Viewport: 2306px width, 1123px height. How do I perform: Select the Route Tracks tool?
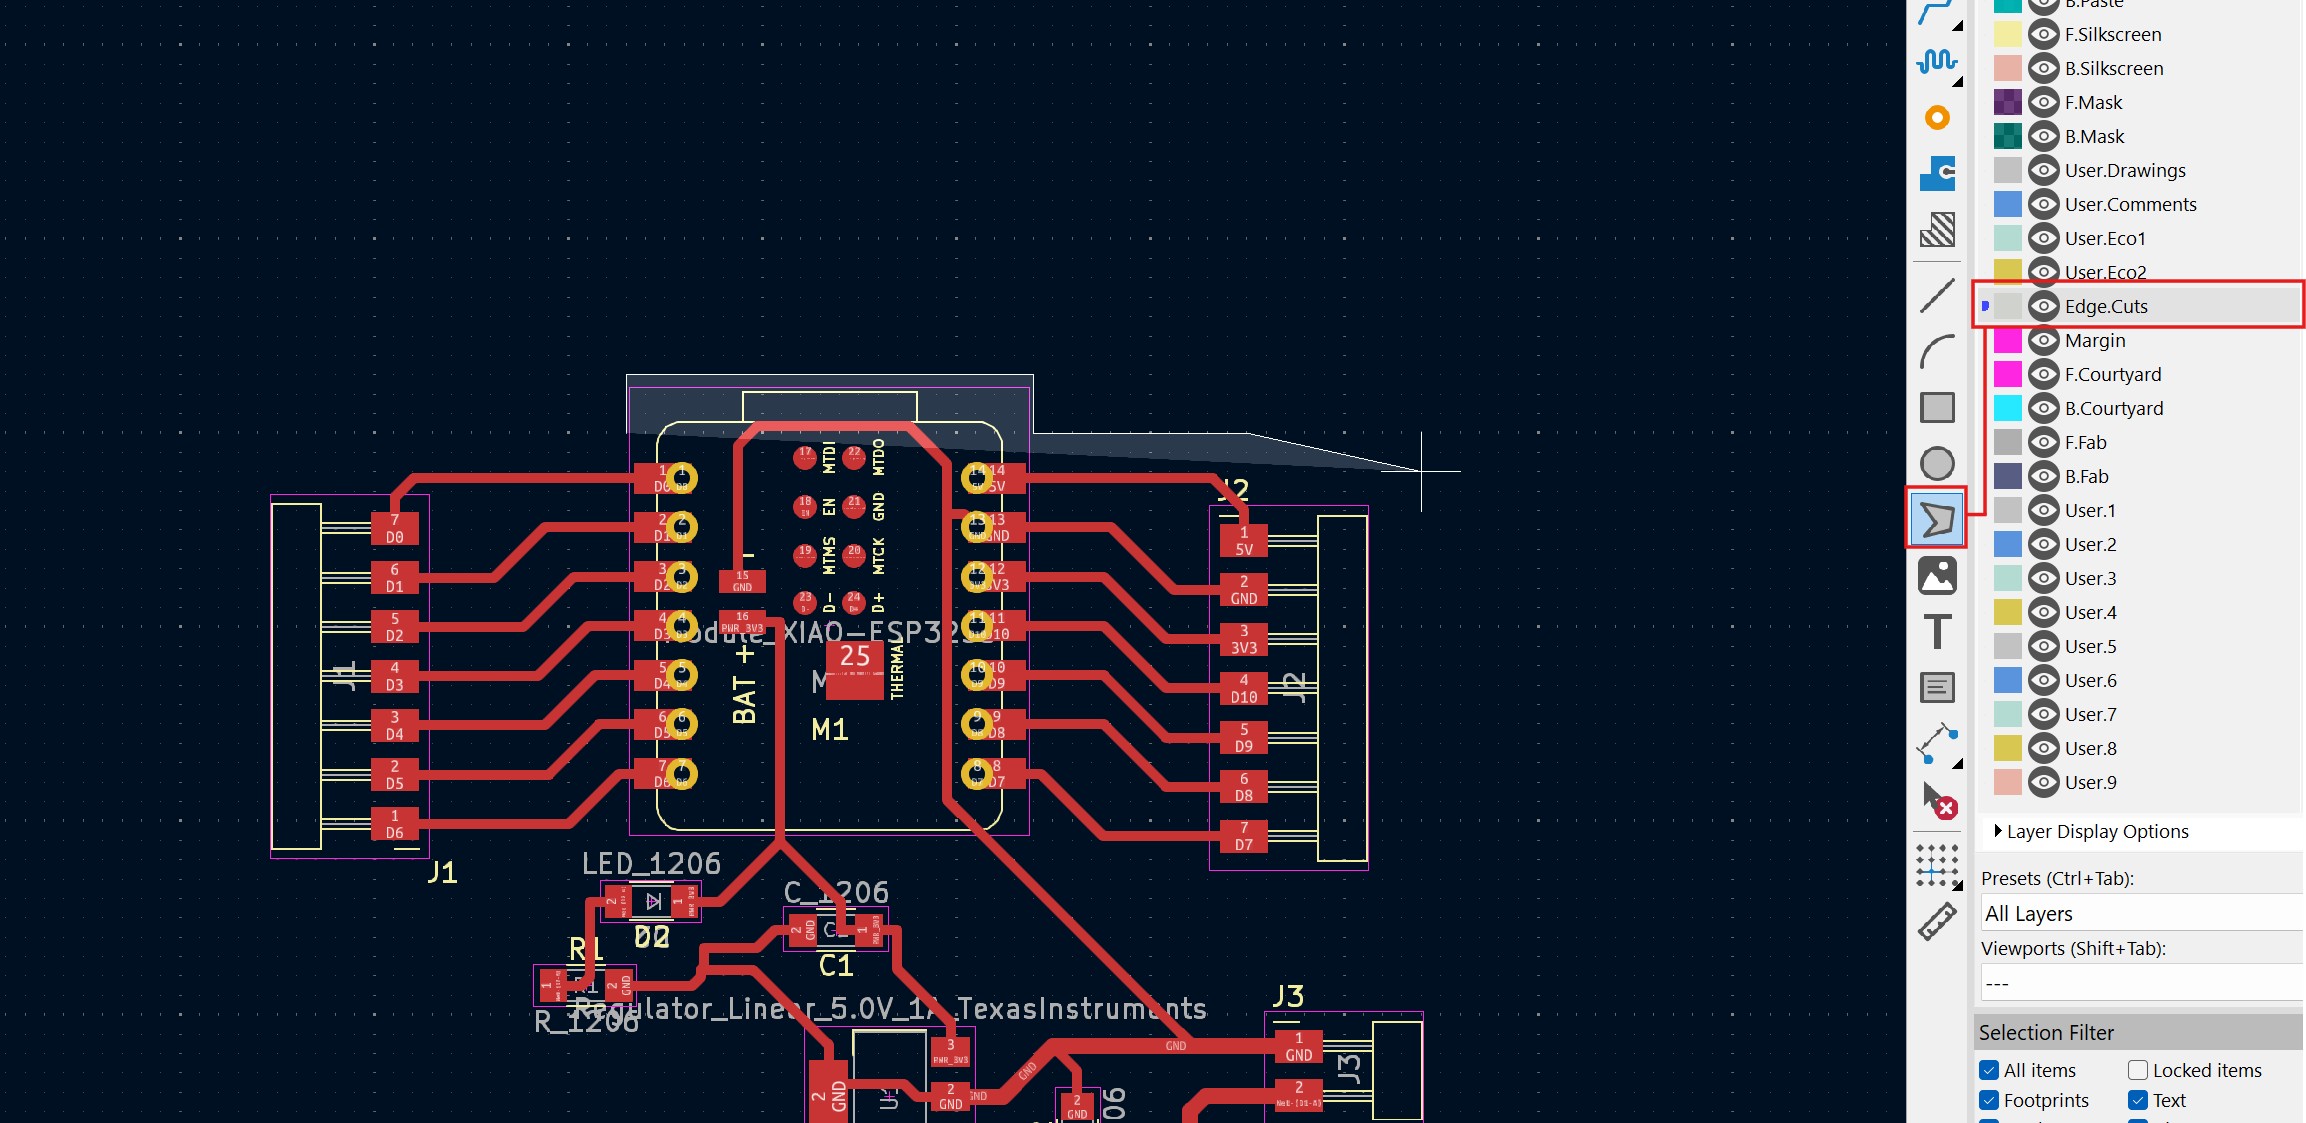1937,12
